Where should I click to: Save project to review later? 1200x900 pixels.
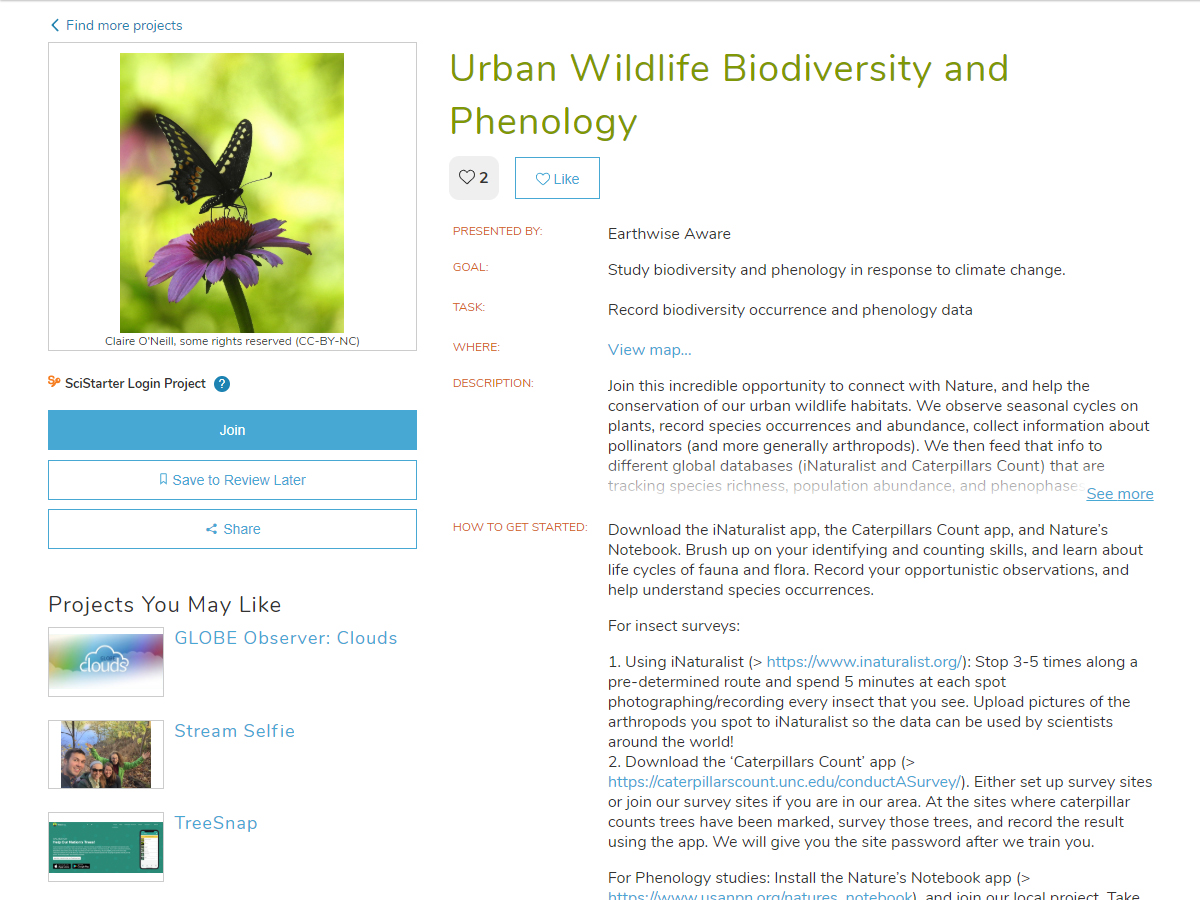pos(232,480)
